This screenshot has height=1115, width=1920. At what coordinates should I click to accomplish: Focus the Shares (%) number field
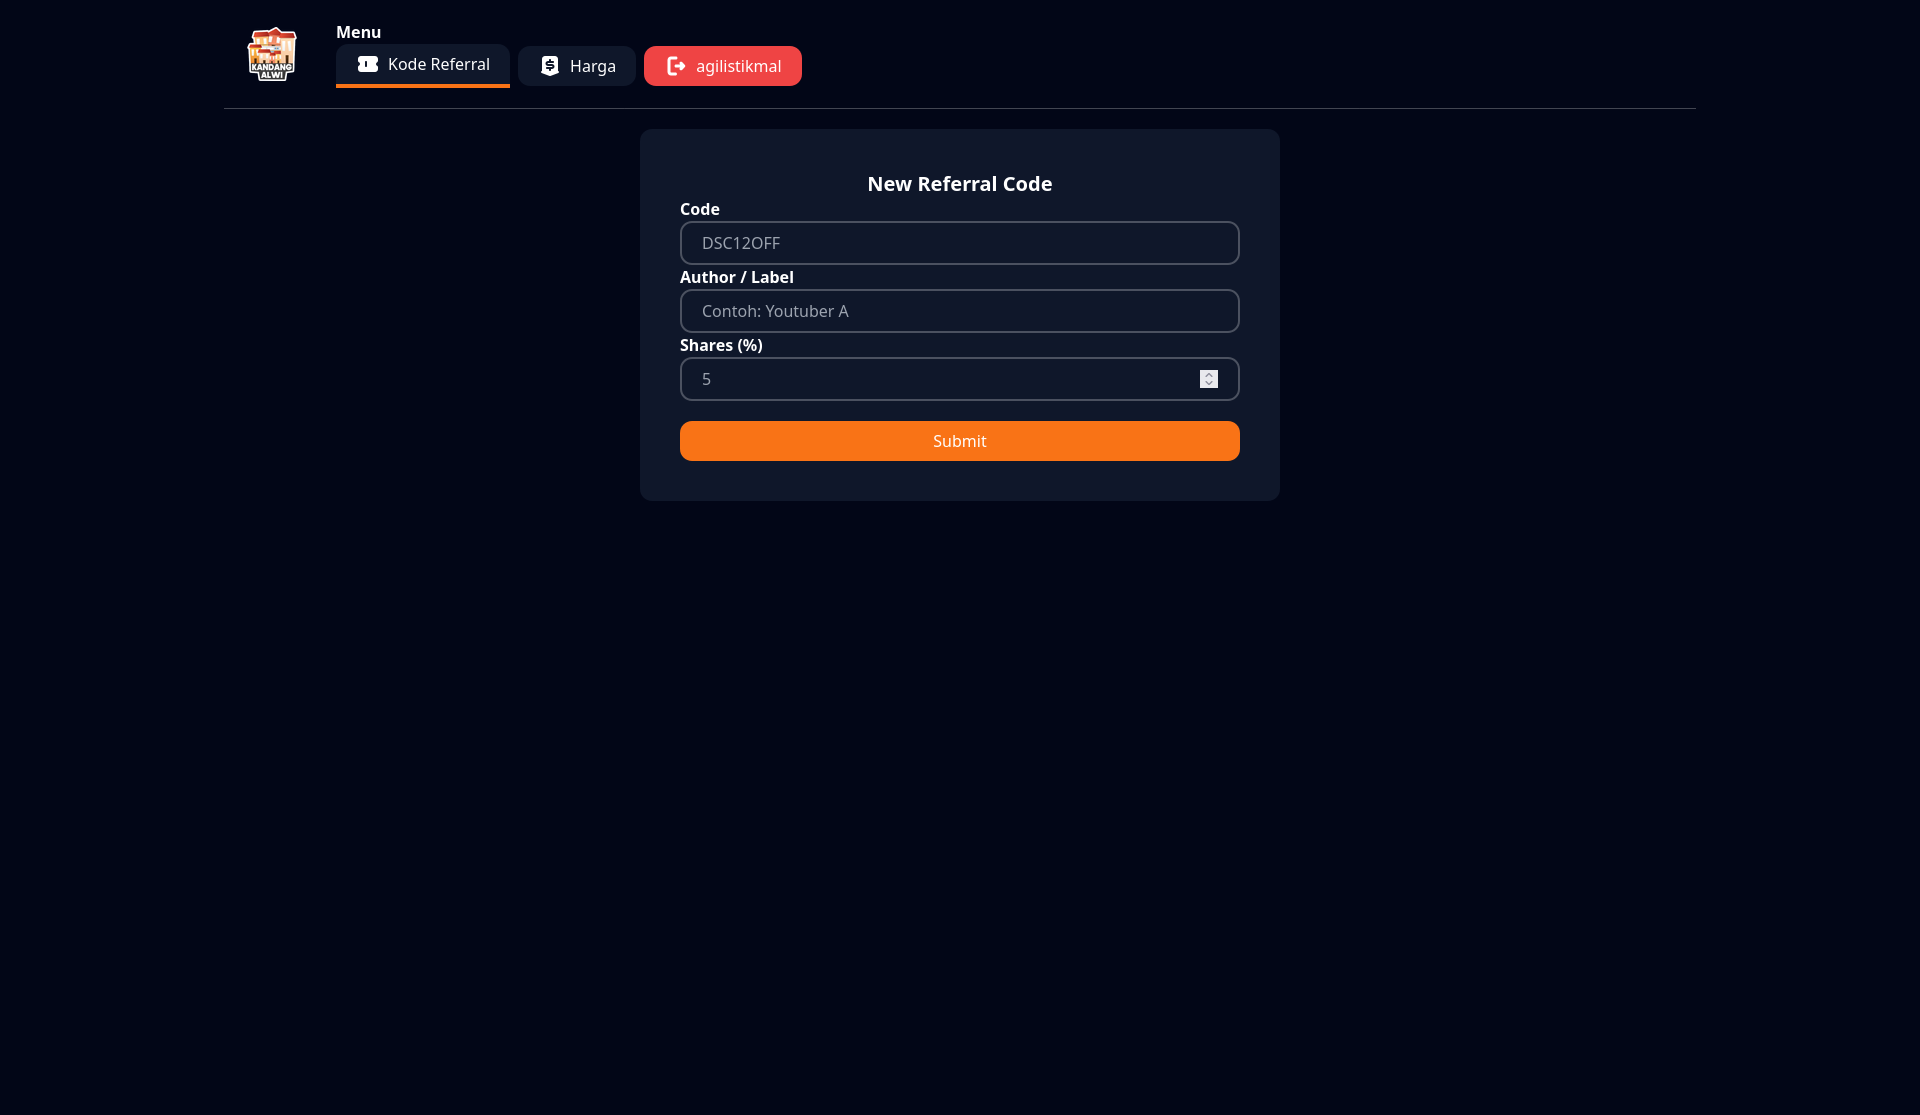click(960, 379)
